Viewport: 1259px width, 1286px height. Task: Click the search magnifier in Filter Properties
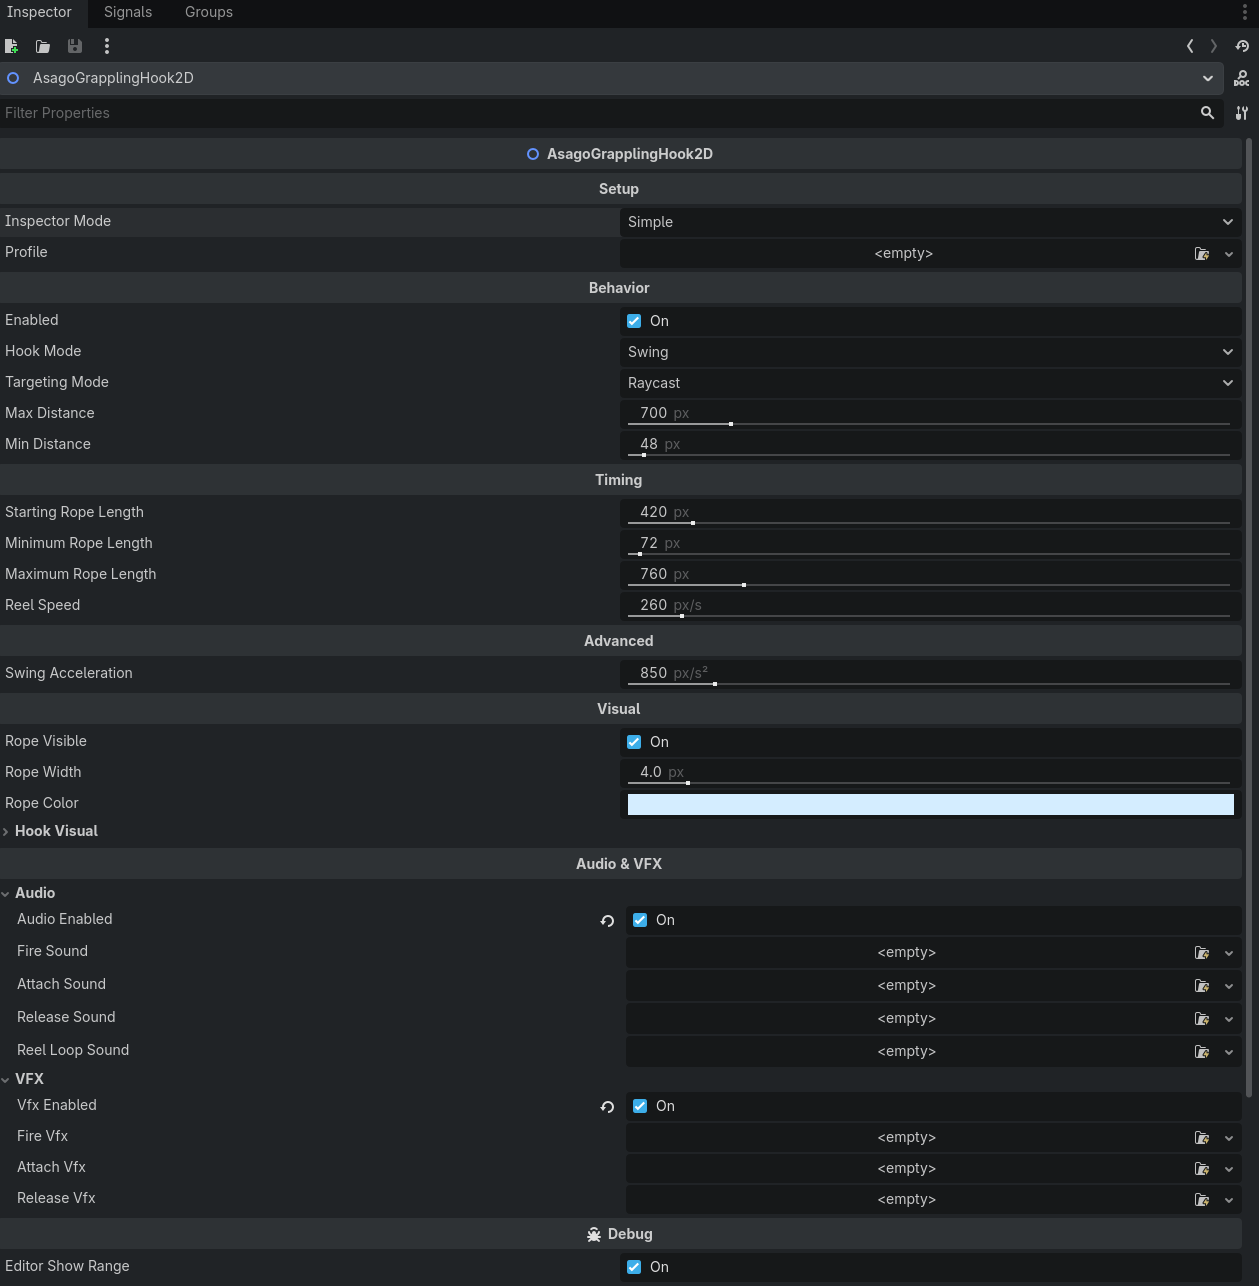coord(1208,113)
